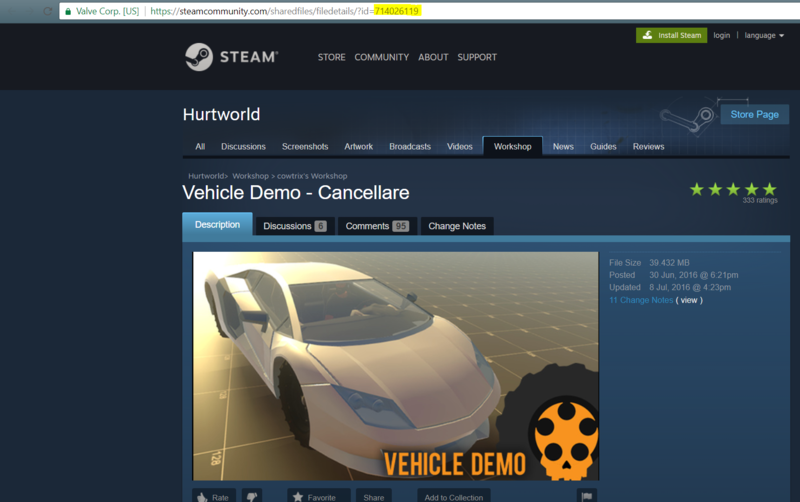
Task: Open the STORE menu
Action: pos(332,57)
